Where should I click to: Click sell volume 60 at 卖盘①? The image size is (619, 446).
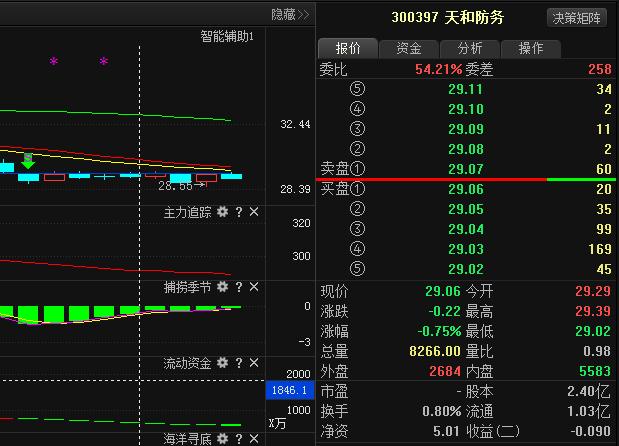pyautogui.click(x=604, y=169)
